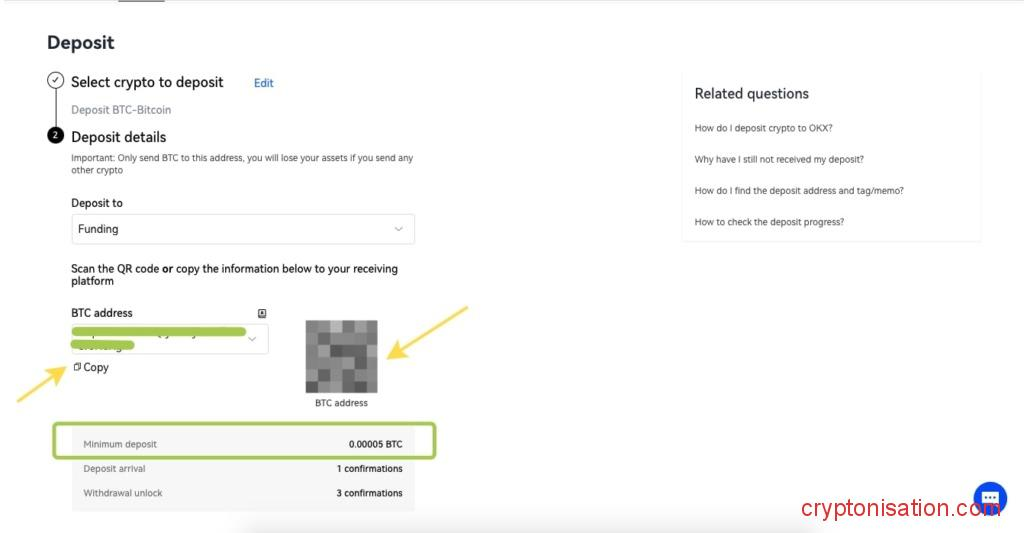
Task: Click the Funding account selection text
Action: click(x=98, y=229)
